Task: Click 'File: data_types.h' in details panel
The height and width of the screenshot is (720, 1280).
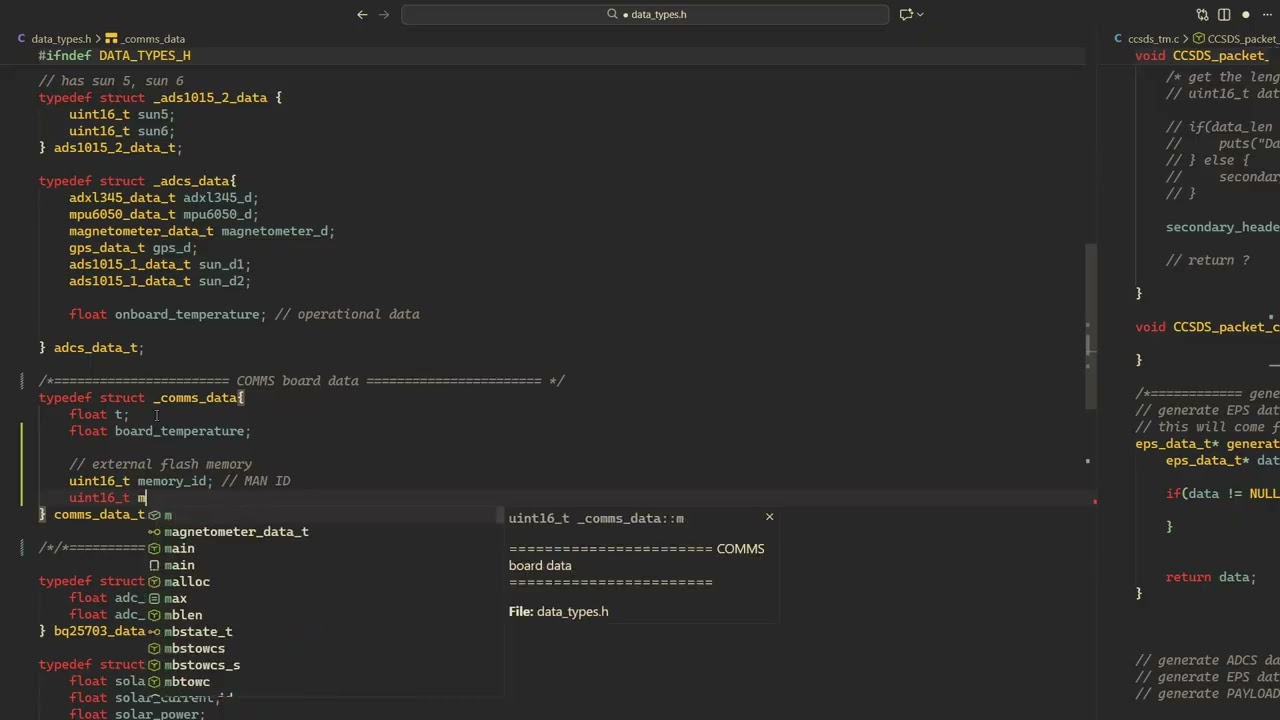Action: (558, 611)
